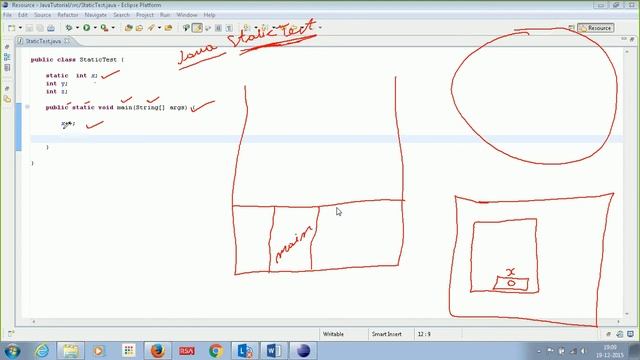
Task: Click the editor horizontal scrollbar left arrow
Action: (33, 322)
